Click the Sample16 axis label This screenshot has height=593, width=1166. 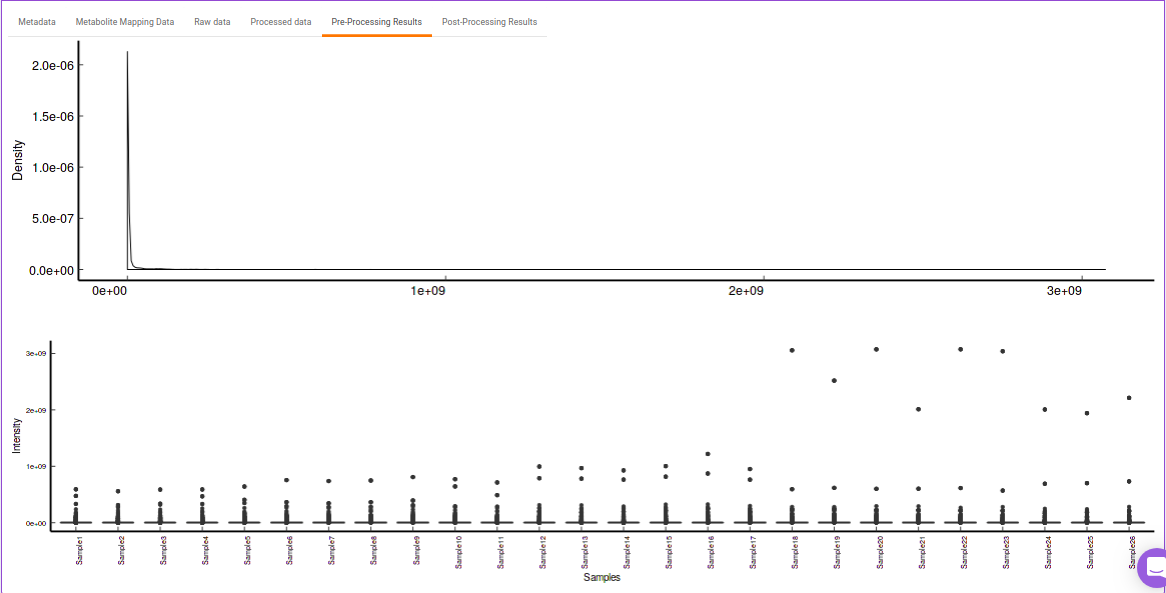pyautogui.click(x=711, y=551)
